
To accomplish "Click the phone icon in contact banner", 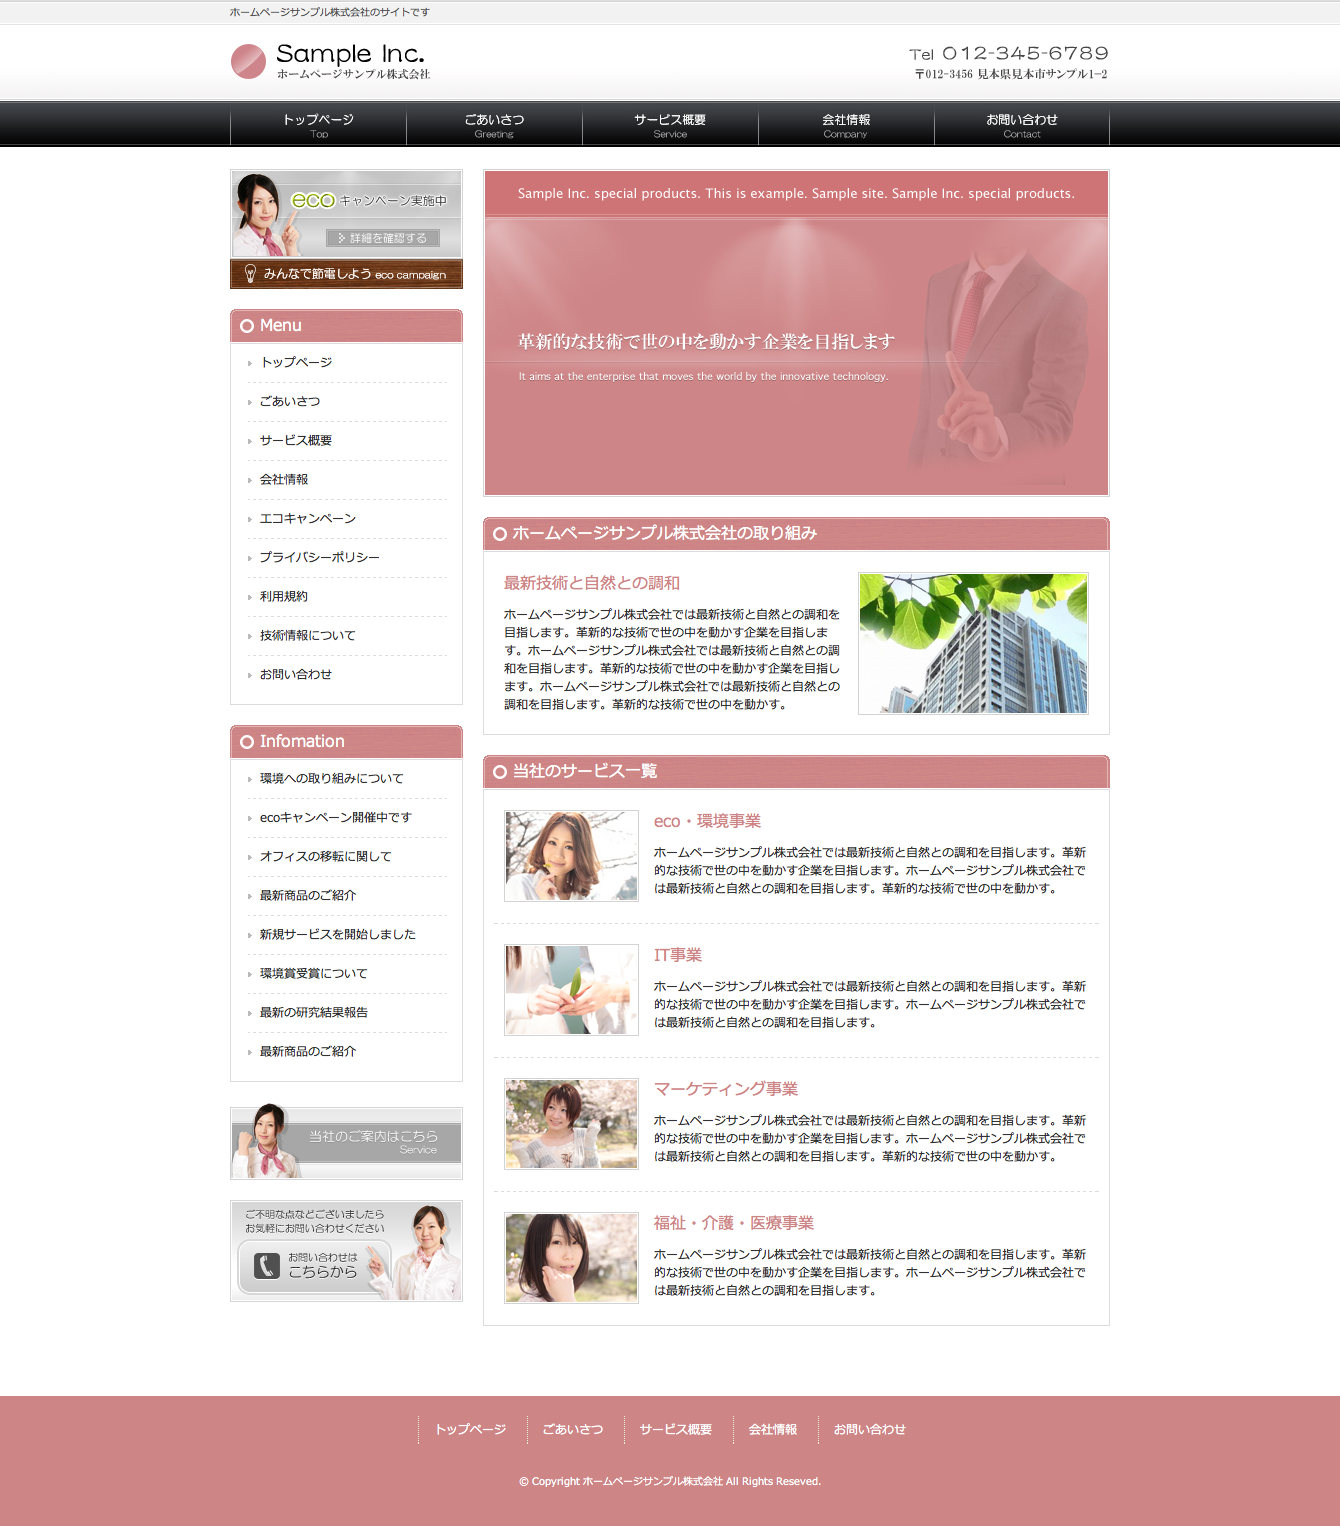I will click(x=267, y=1266).
